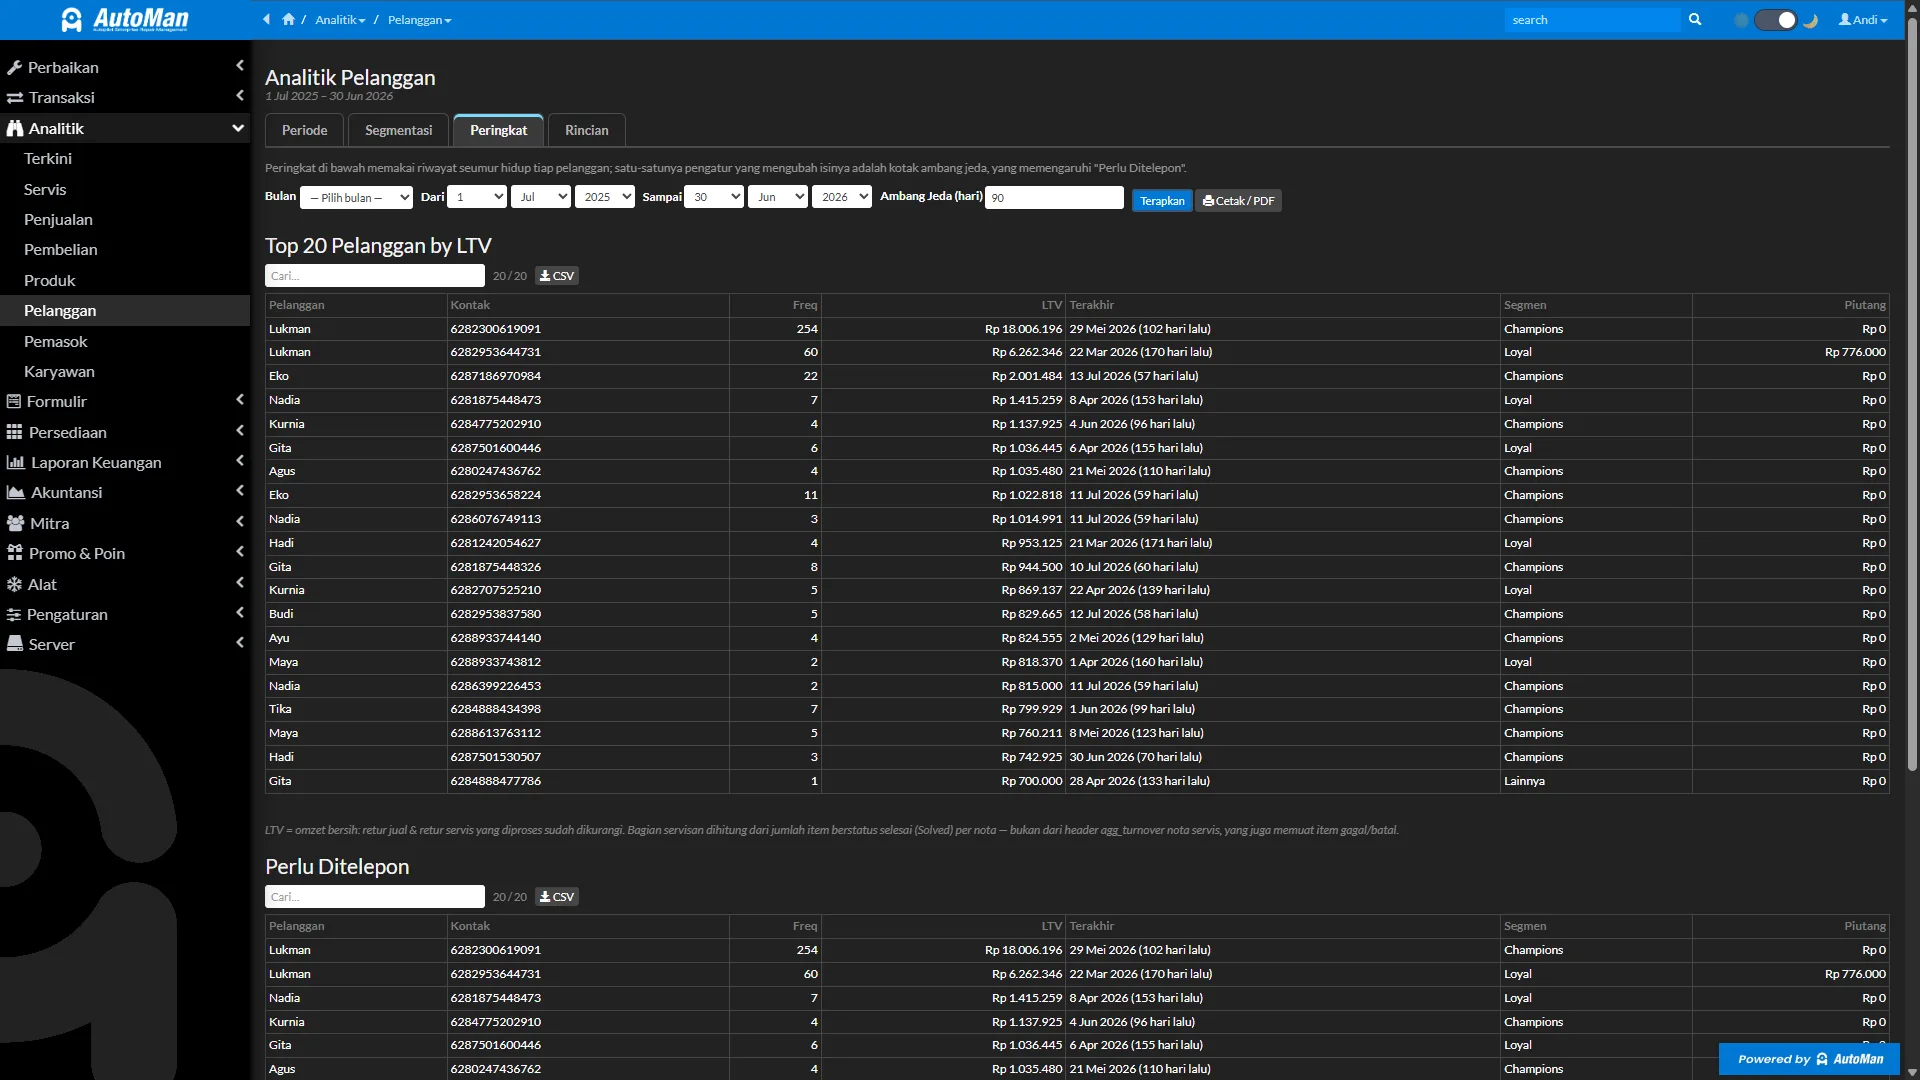Switch to the Periode tab

pos(304,130)
